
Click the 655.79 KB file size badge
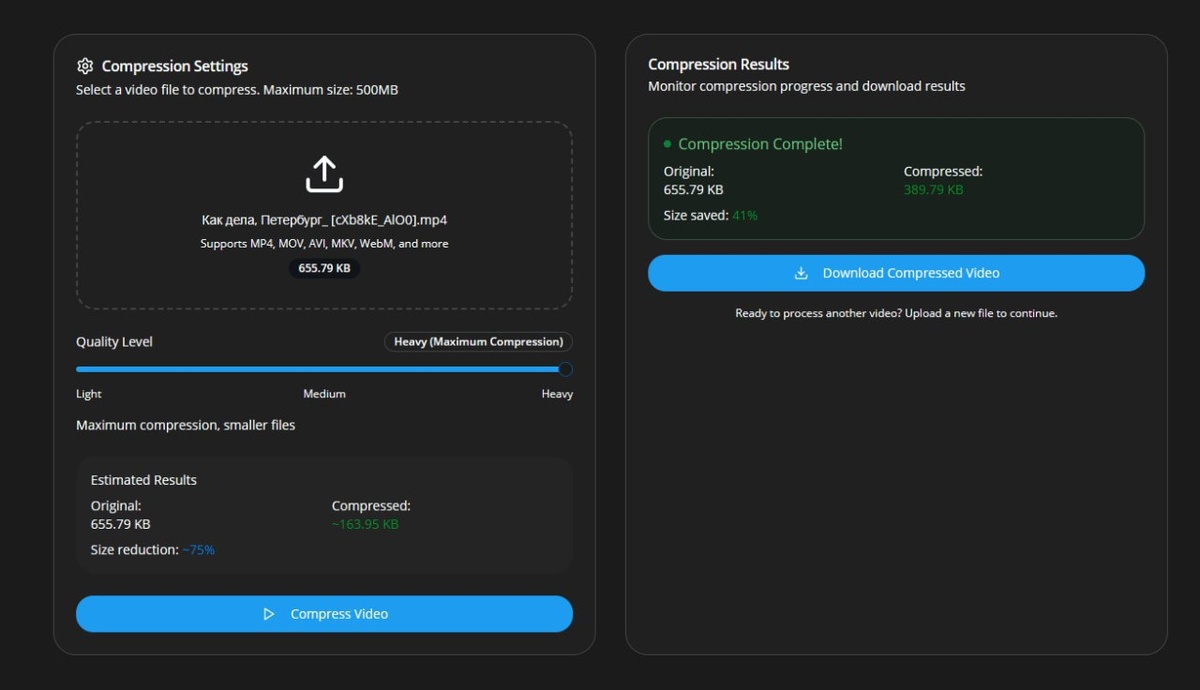coord(324,268)
